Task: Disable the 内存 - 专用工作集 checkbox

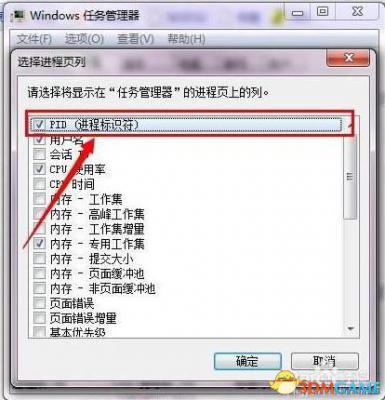Action: pyautogui.click(x=39, y=243)
